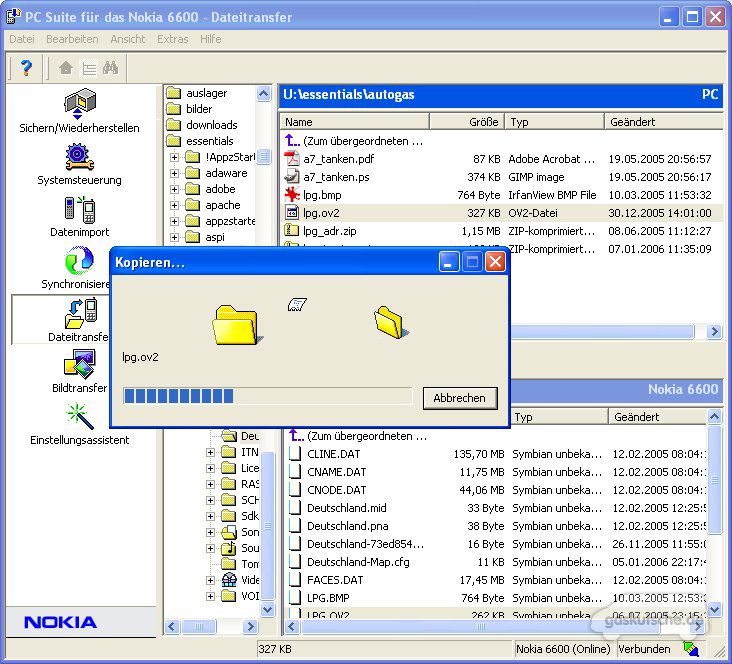This screenshot has height=664, width=732.
Task: Click the zip icon of lpg_adr.zip
Action: (x=292, y=231)
